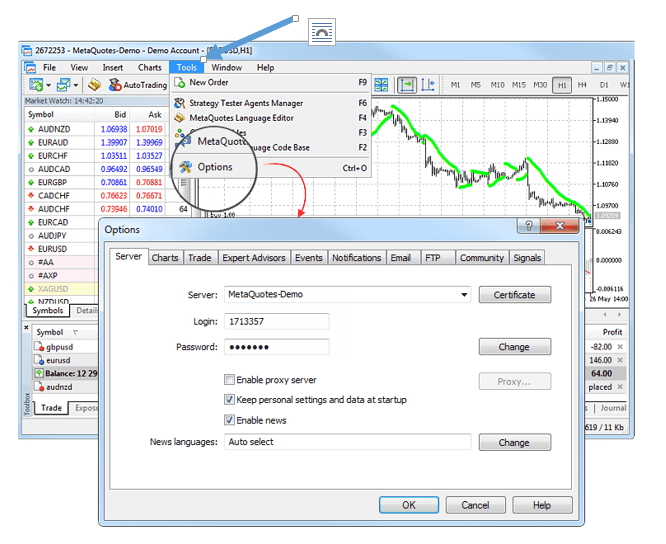666x544 pixels.
Task: Open the Journal tab in Toolbox
Action: [x=613, y=408]
